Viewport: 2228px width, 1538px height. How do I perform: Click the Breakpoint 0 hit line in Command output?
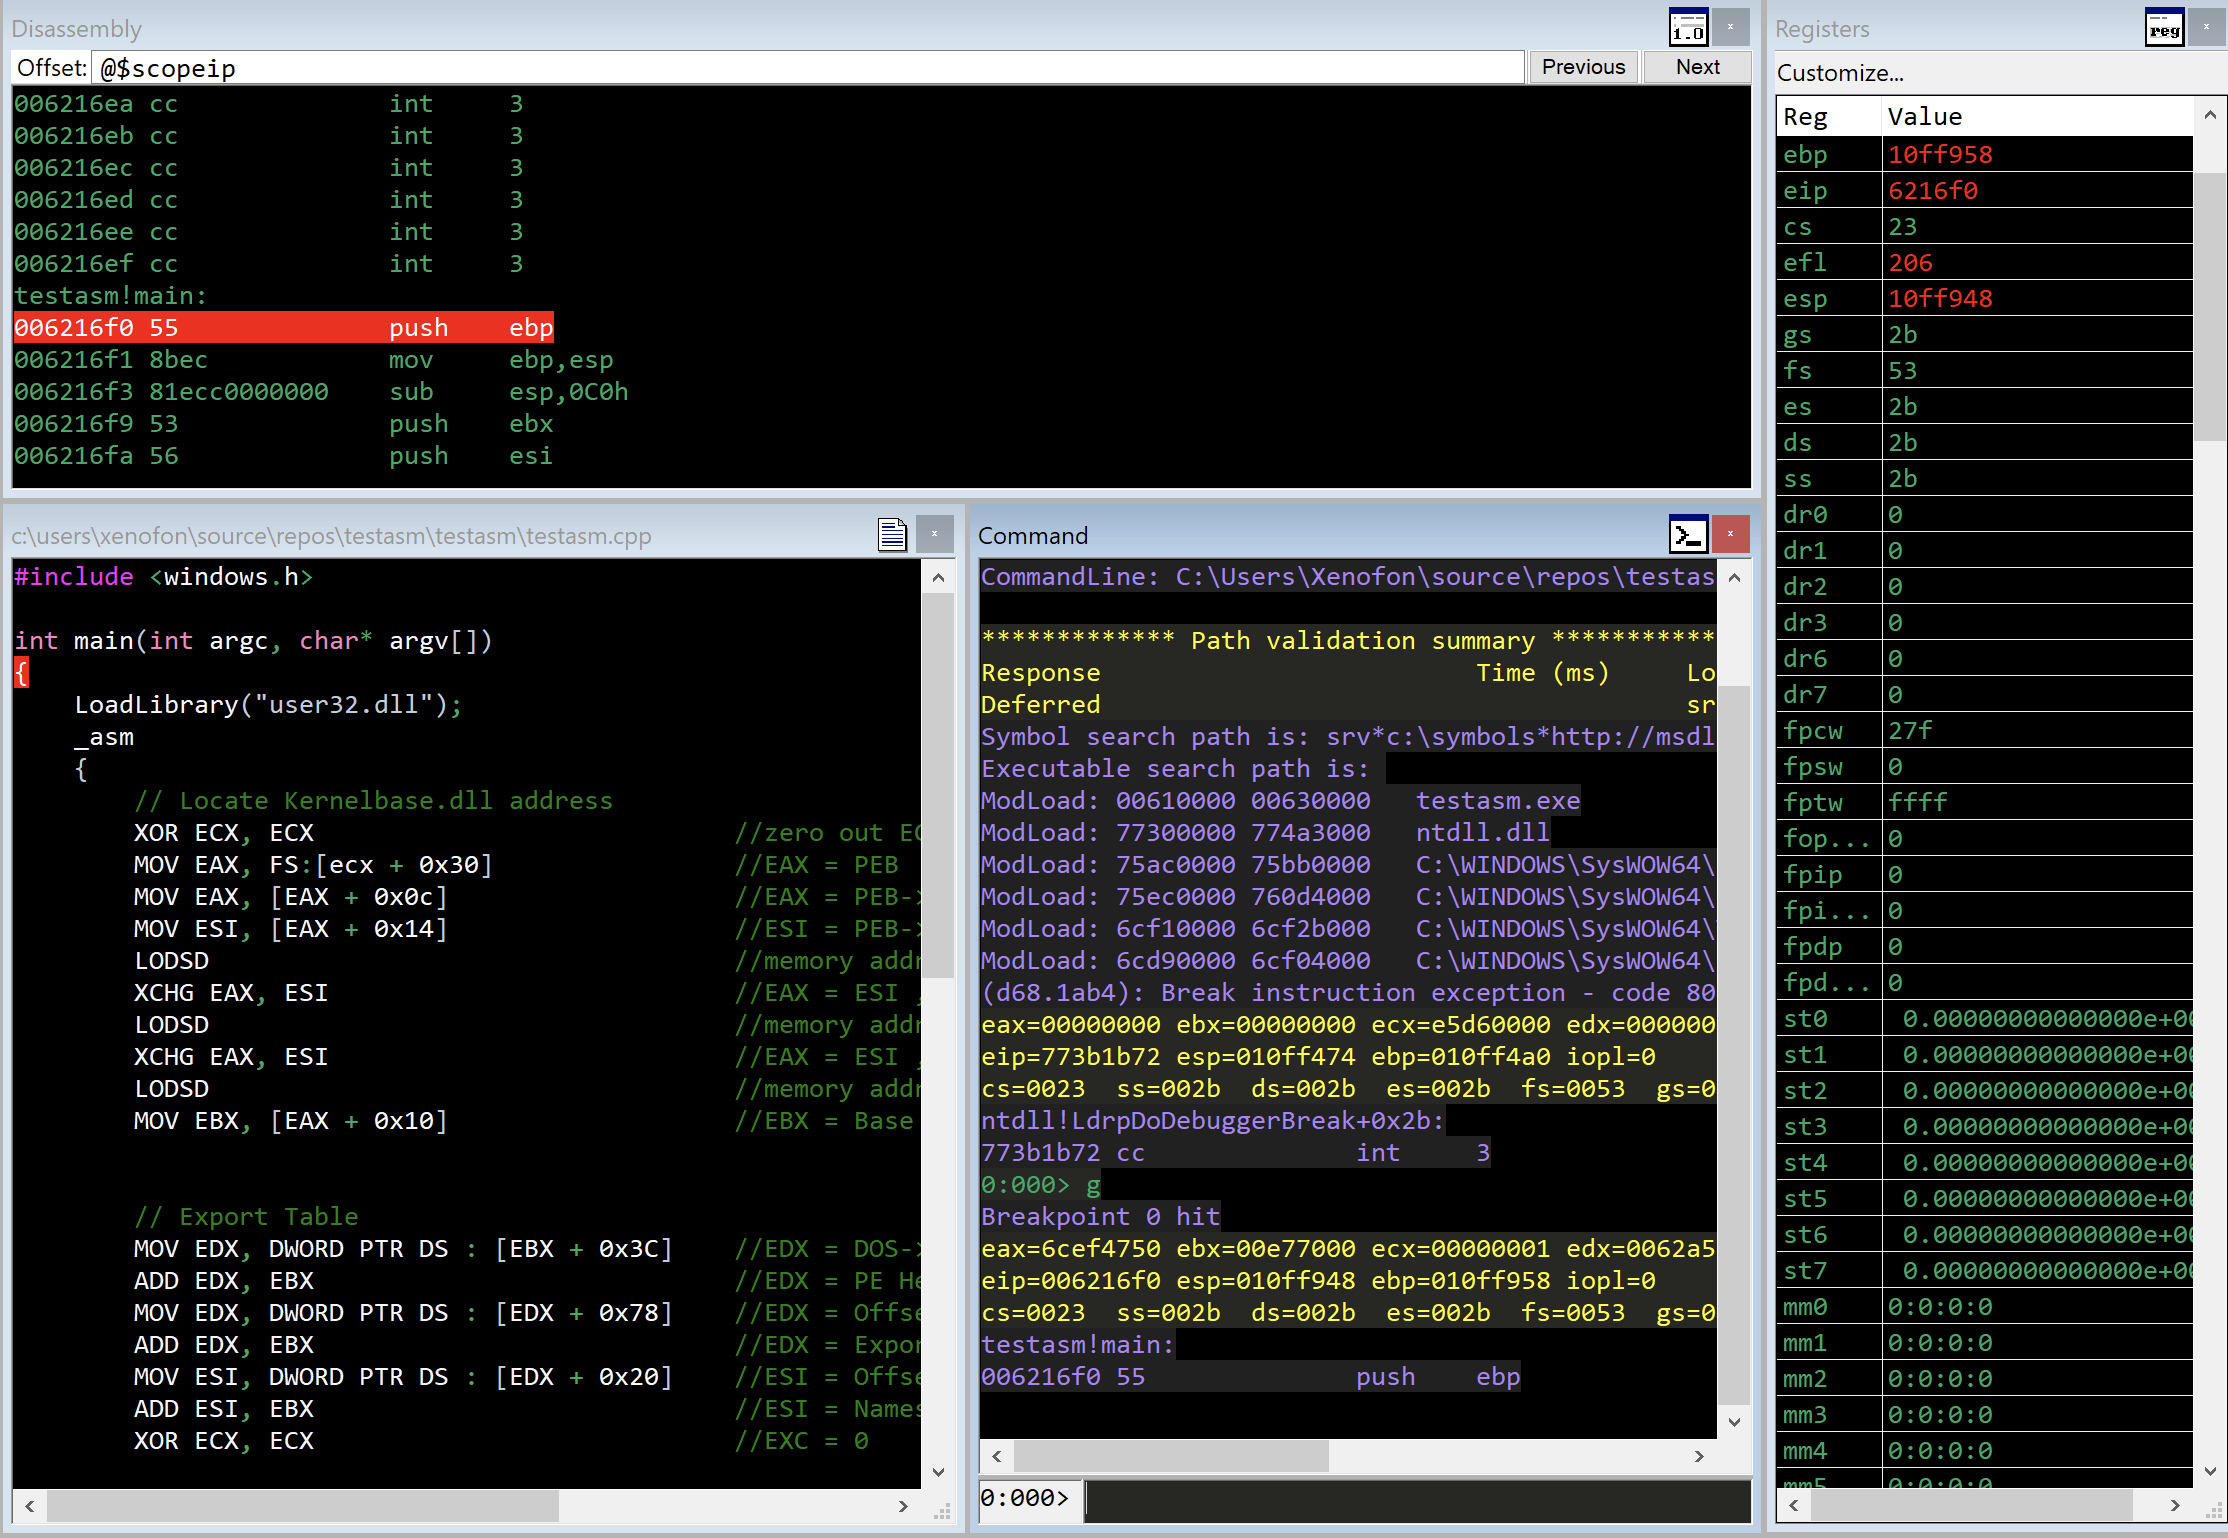click(x=1098, y=1216)
